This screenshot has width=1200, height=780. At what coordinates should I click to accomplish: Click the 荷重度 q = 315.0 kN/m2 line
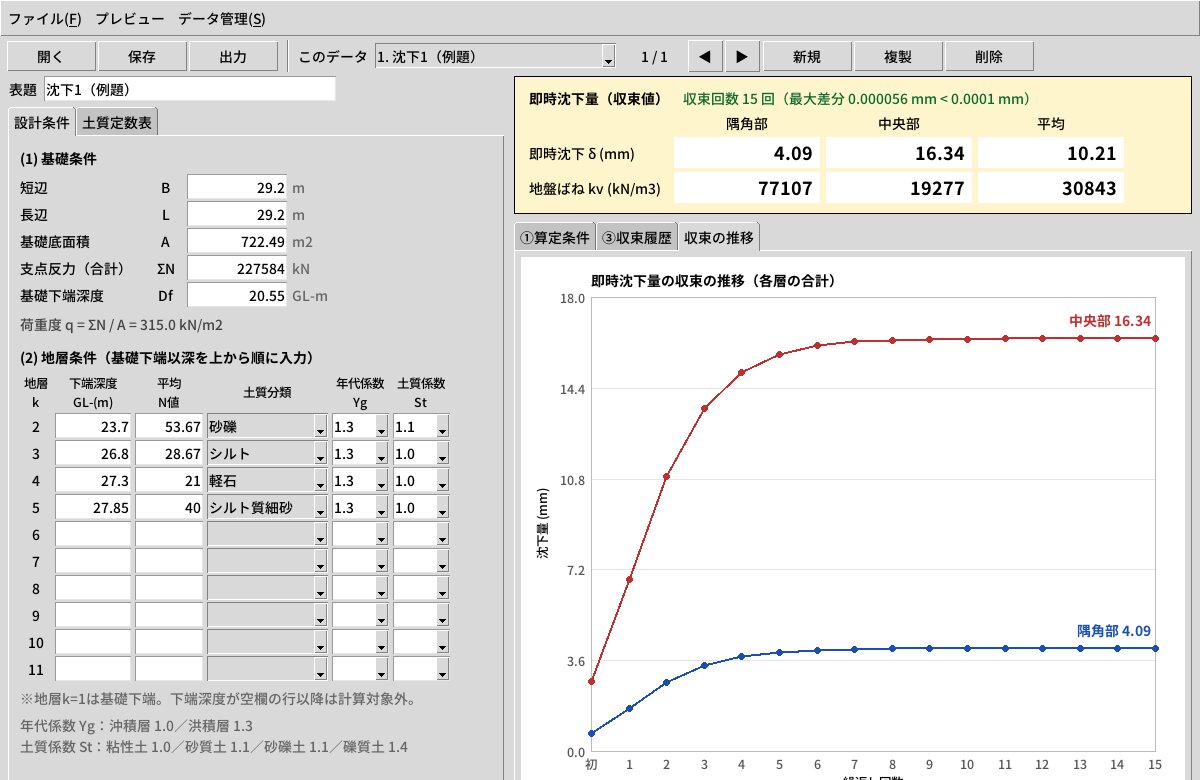pos(121,325)
